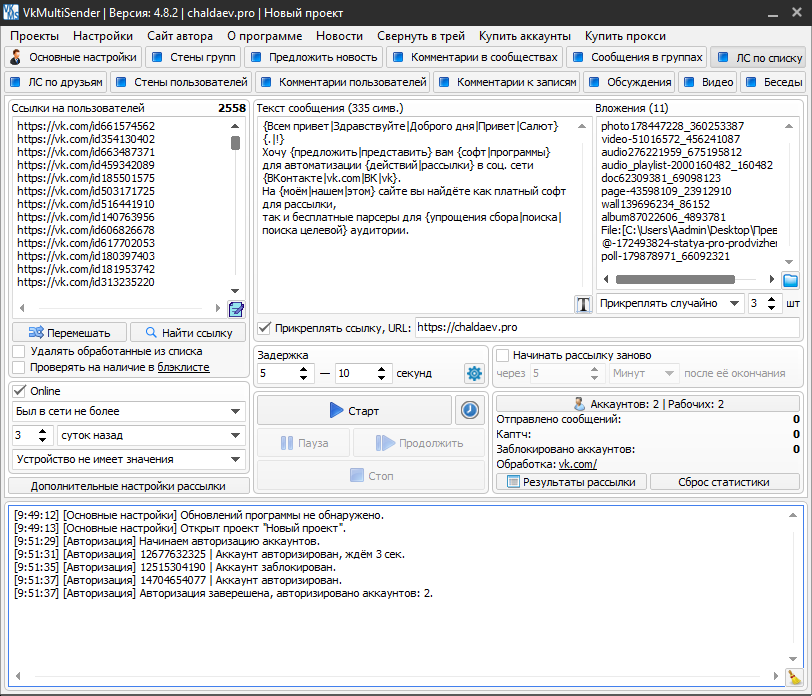Click the URL field with https://chaldaev.pro
This screenshot has height=696, width=812.
(605, 327)
